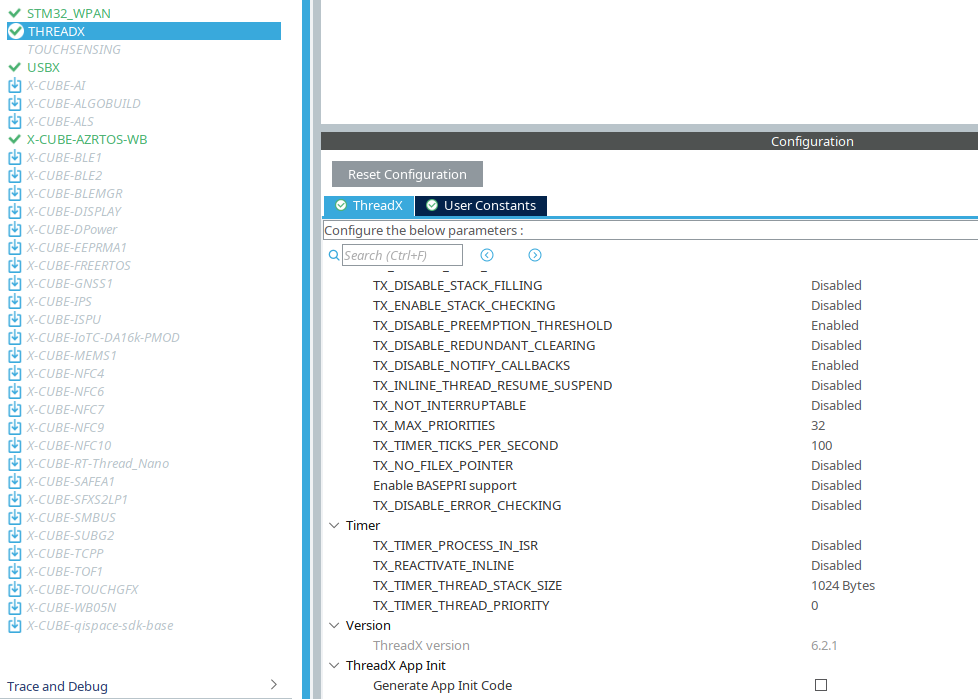Image resolution: width=978 pixels, height=699 pixels.
Task: Click the download icon beside X-CUBE-MEMS1
Action: click(x=15, y=356)
